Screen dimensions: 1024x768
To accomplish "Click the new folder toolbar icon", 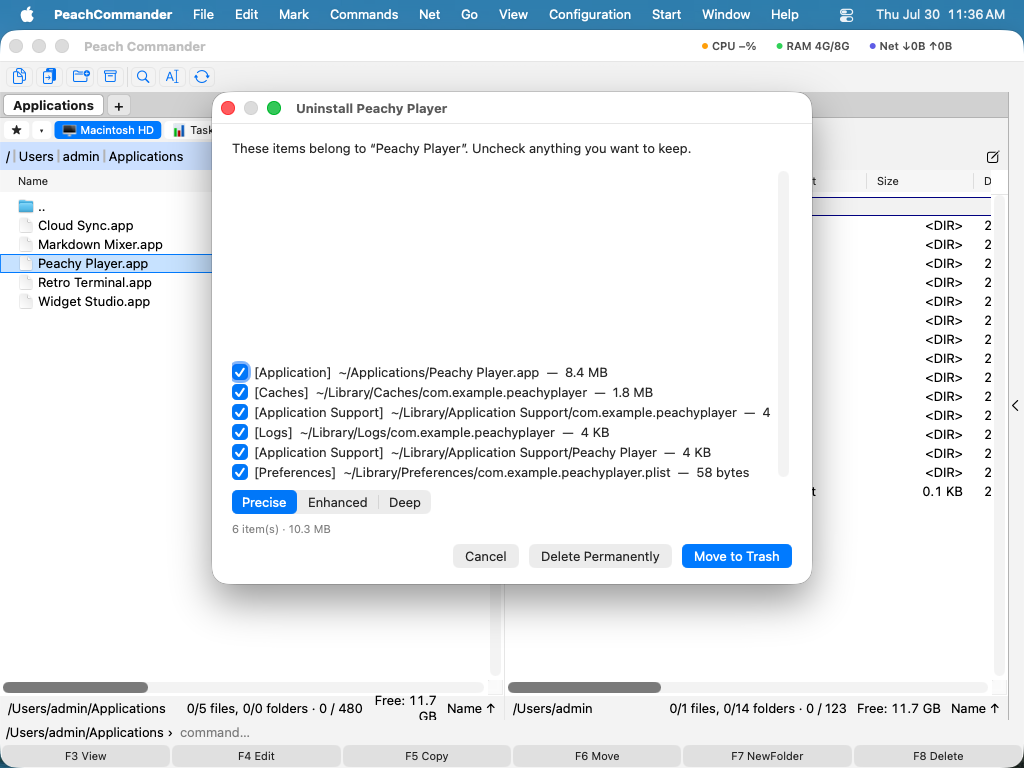I will [x=81, y=76].
